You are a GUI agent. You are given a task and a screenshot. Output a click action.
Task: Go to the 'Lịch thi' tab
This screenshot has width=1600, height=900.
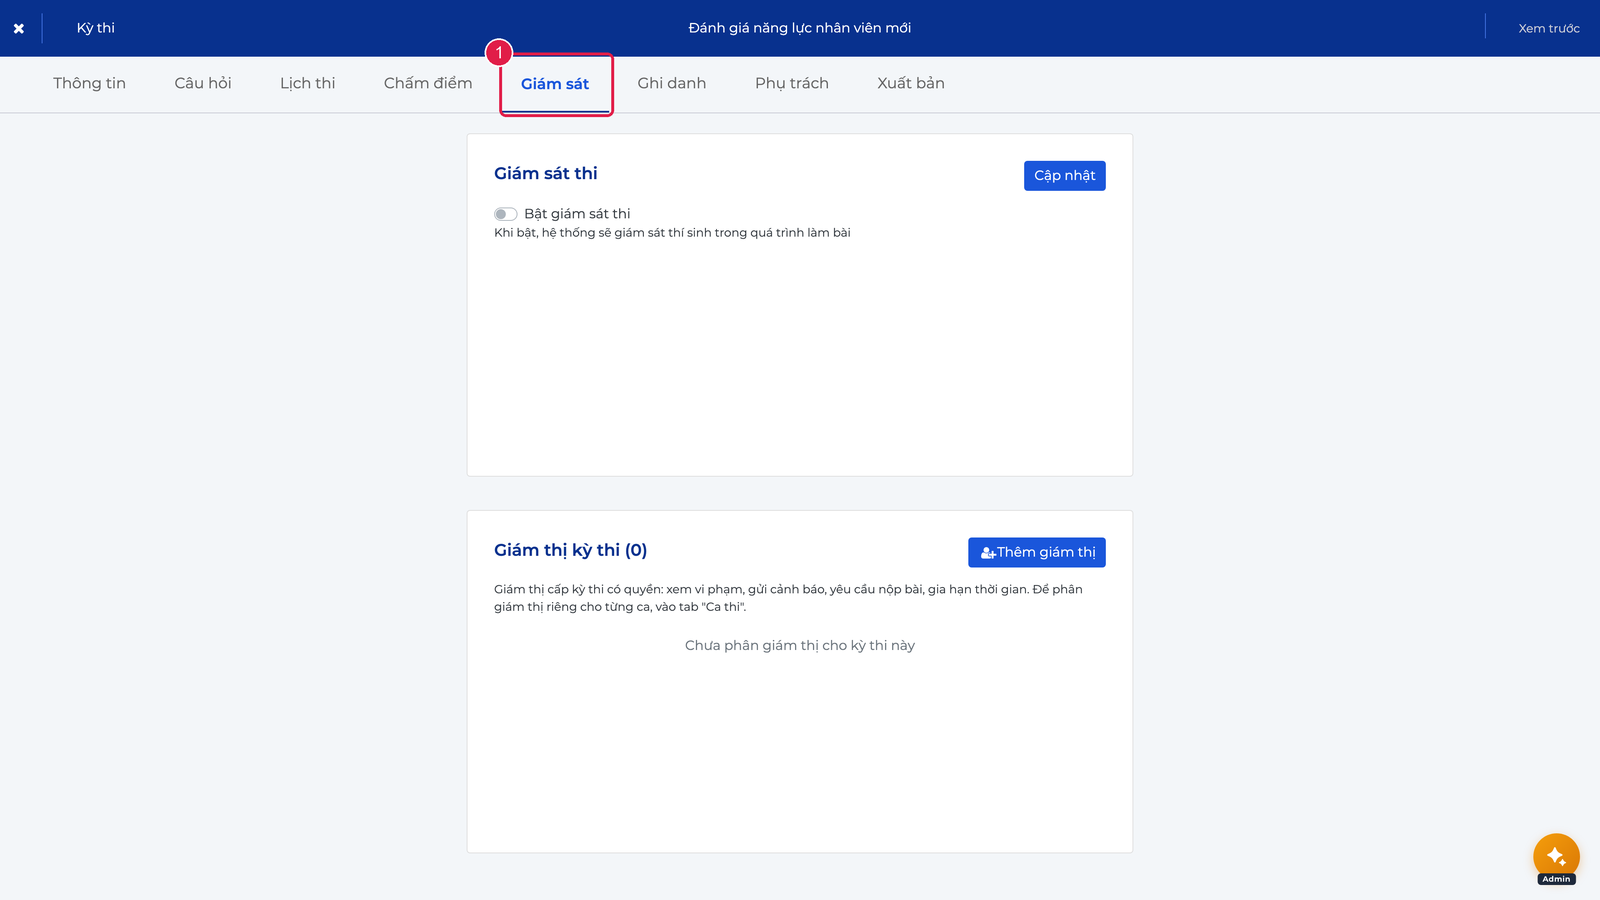pyautogui.click(x=308, y=83)
